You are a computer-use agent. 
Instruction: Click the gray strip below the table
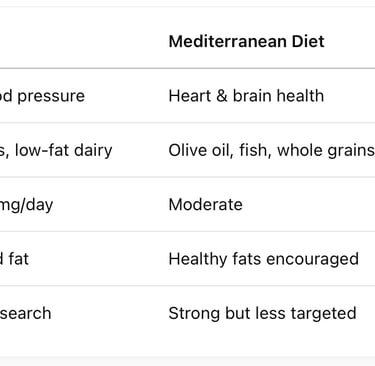tap(187, 361)
